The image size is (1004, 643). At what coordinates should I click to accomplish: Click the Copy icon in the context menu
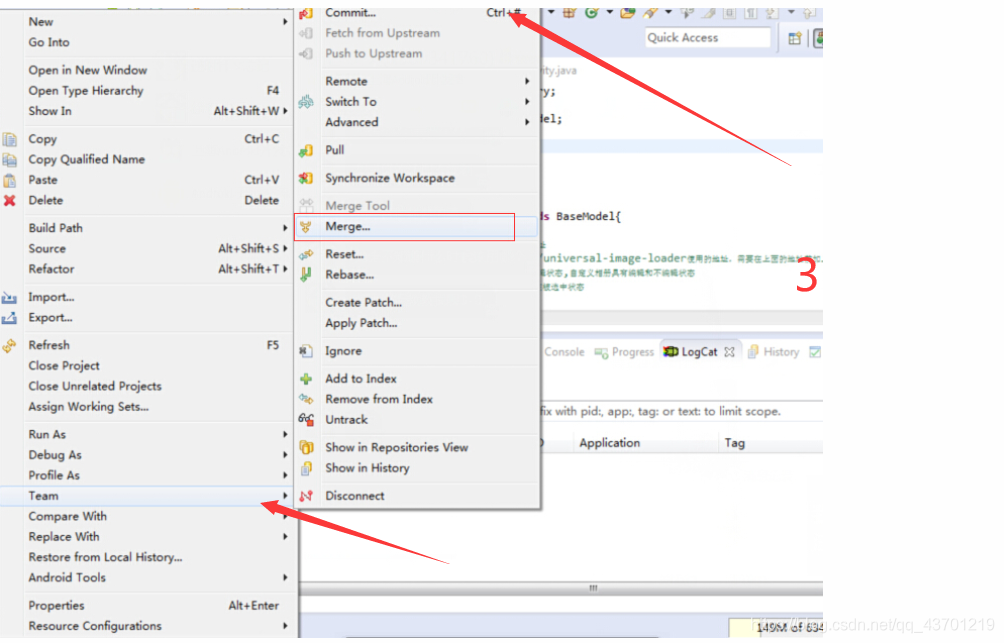point(10,140)
